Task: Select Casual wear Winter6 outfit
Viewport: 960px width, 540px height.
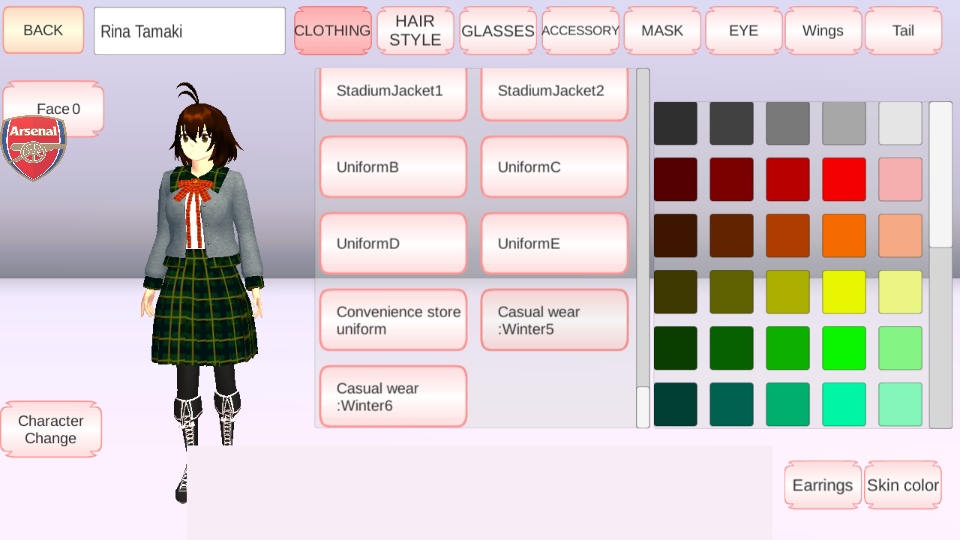Action: (x=393, y=396)
